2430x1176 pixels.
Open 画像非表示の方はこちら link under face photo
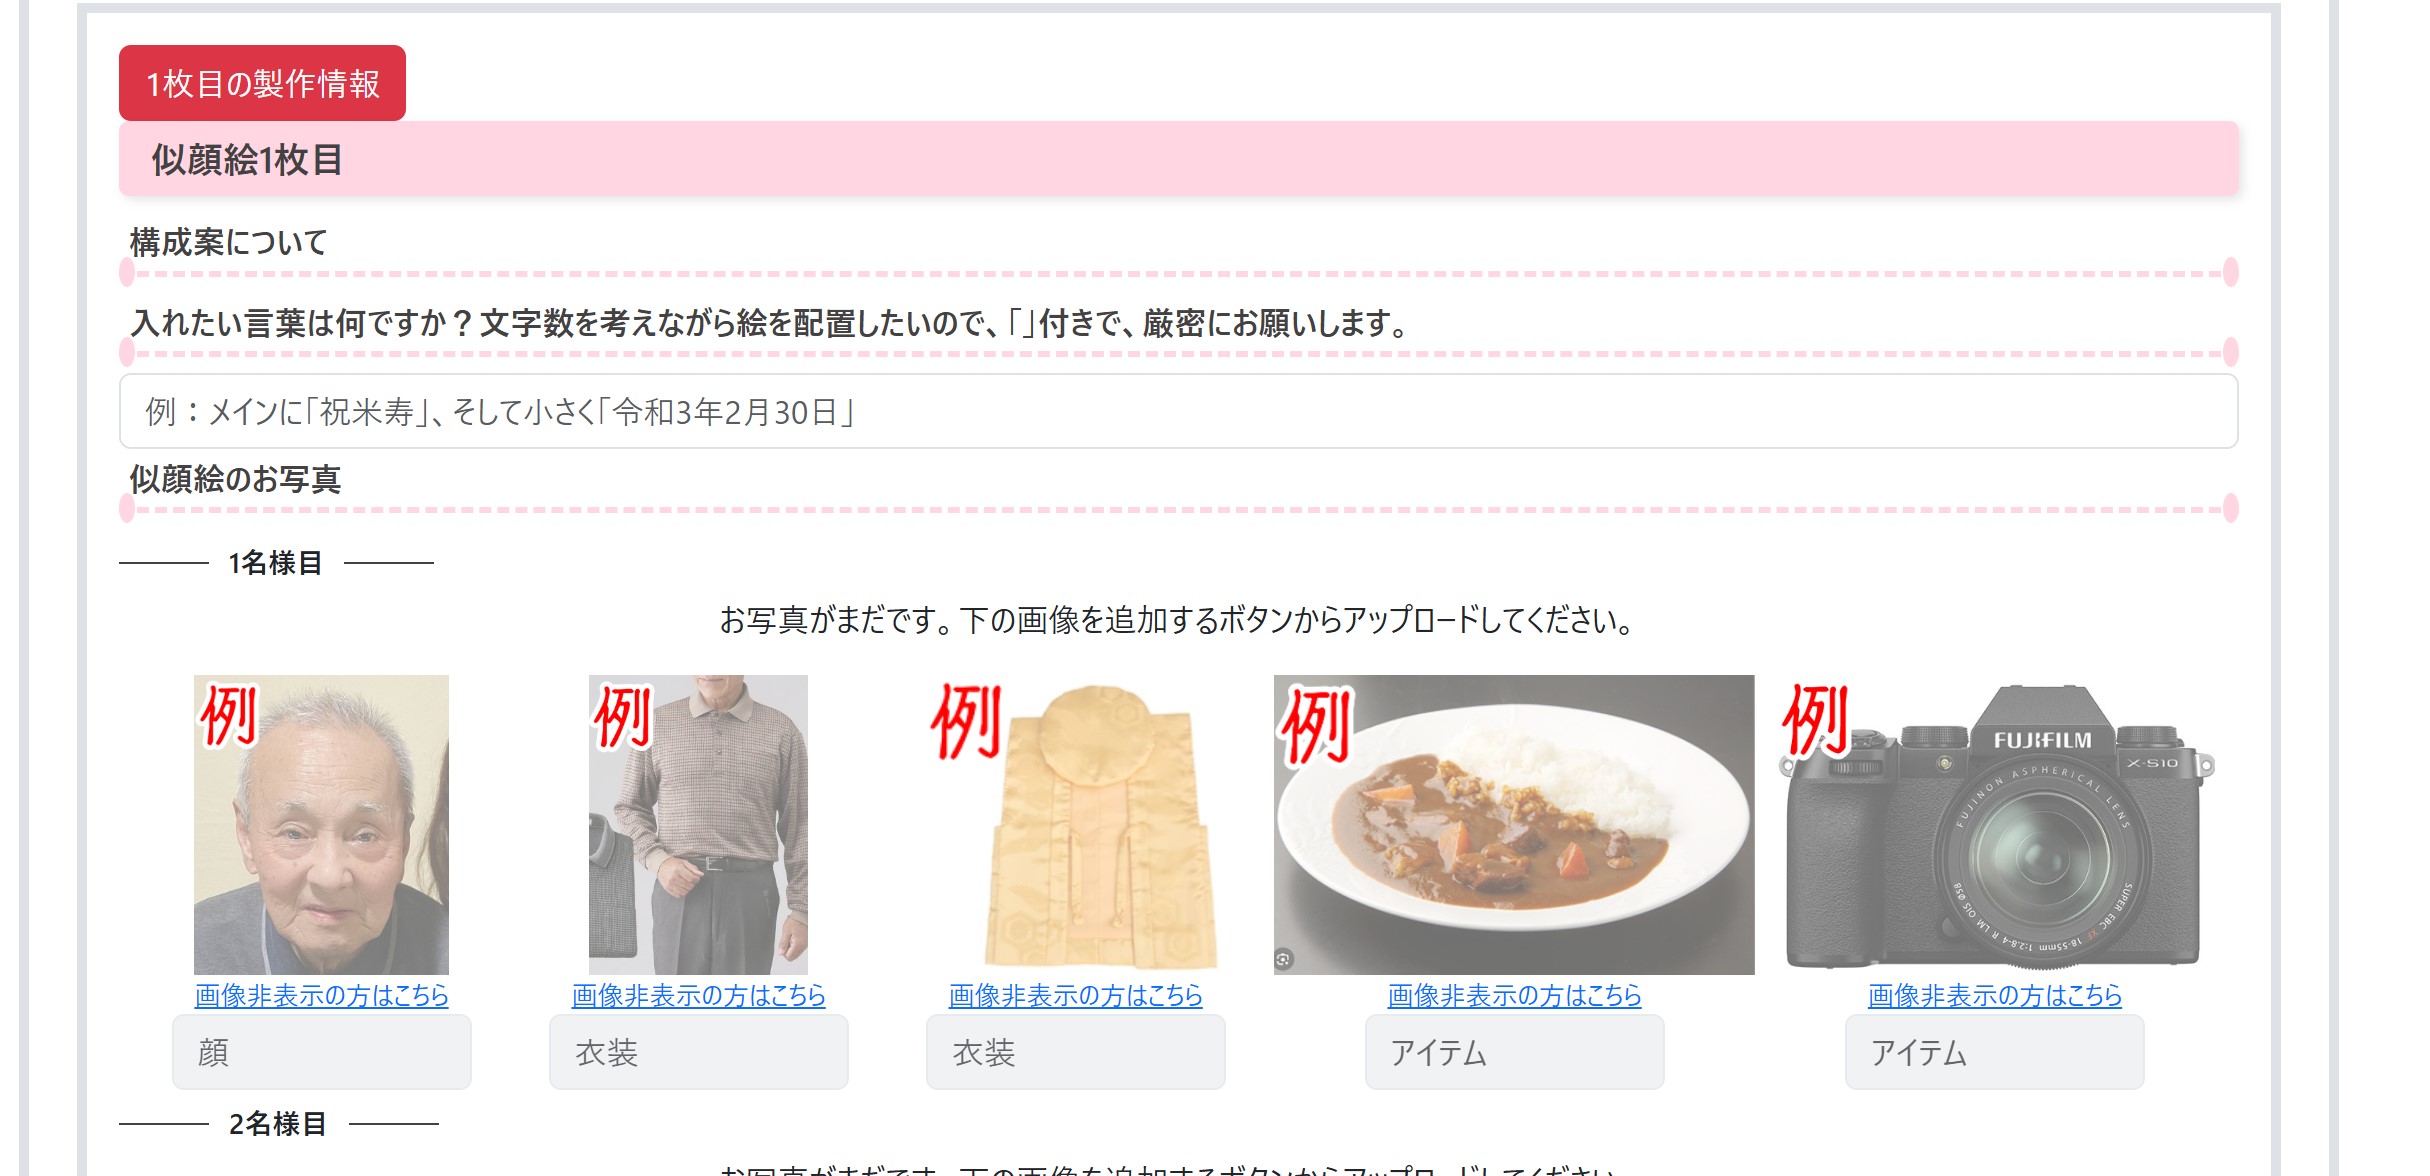321,995
